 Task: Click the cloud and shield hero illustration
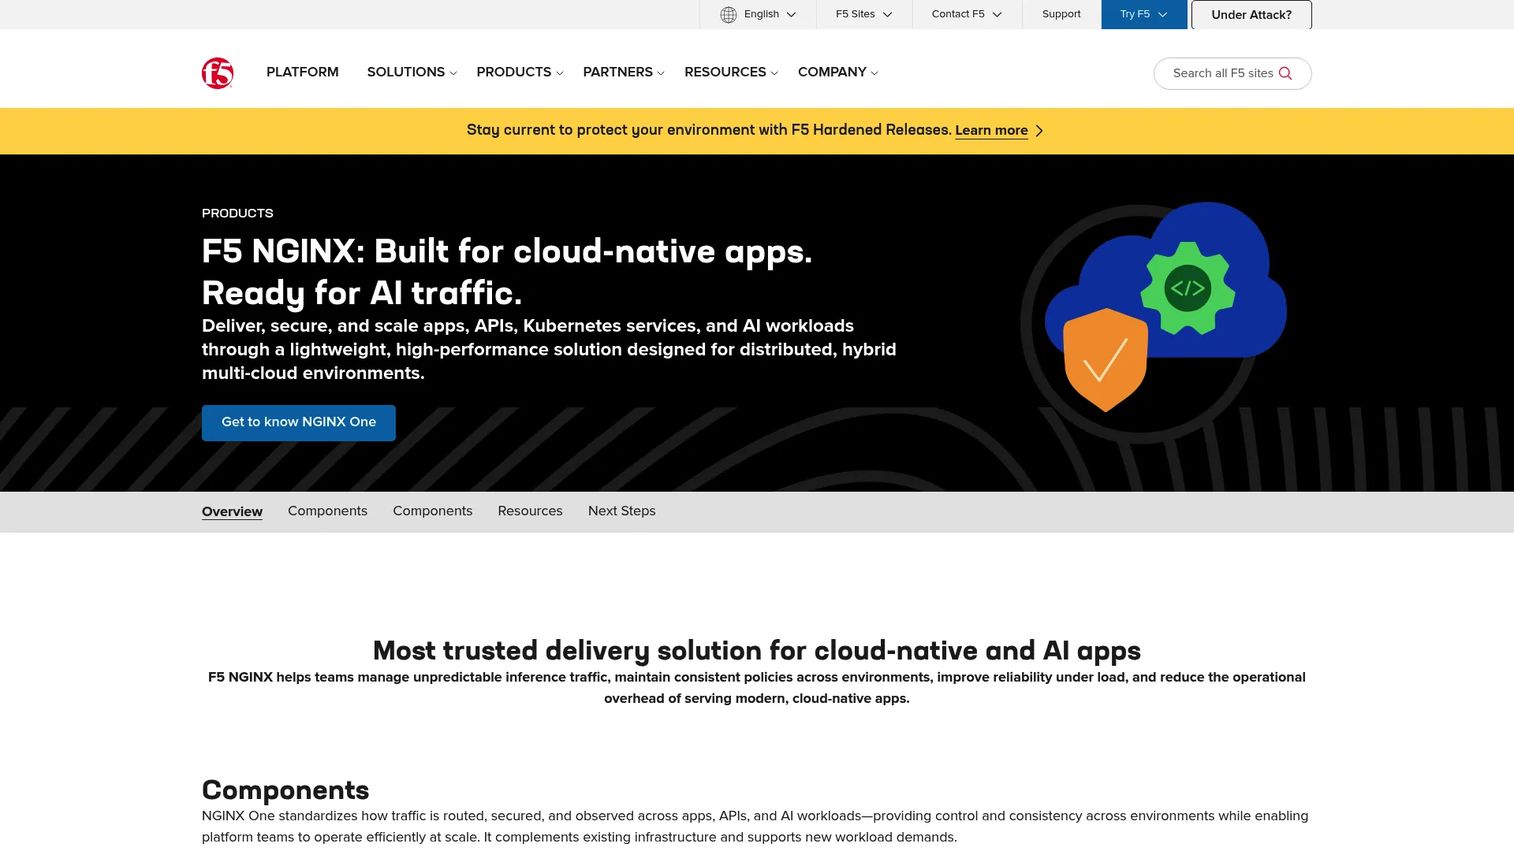click(x=1154, y=321)
